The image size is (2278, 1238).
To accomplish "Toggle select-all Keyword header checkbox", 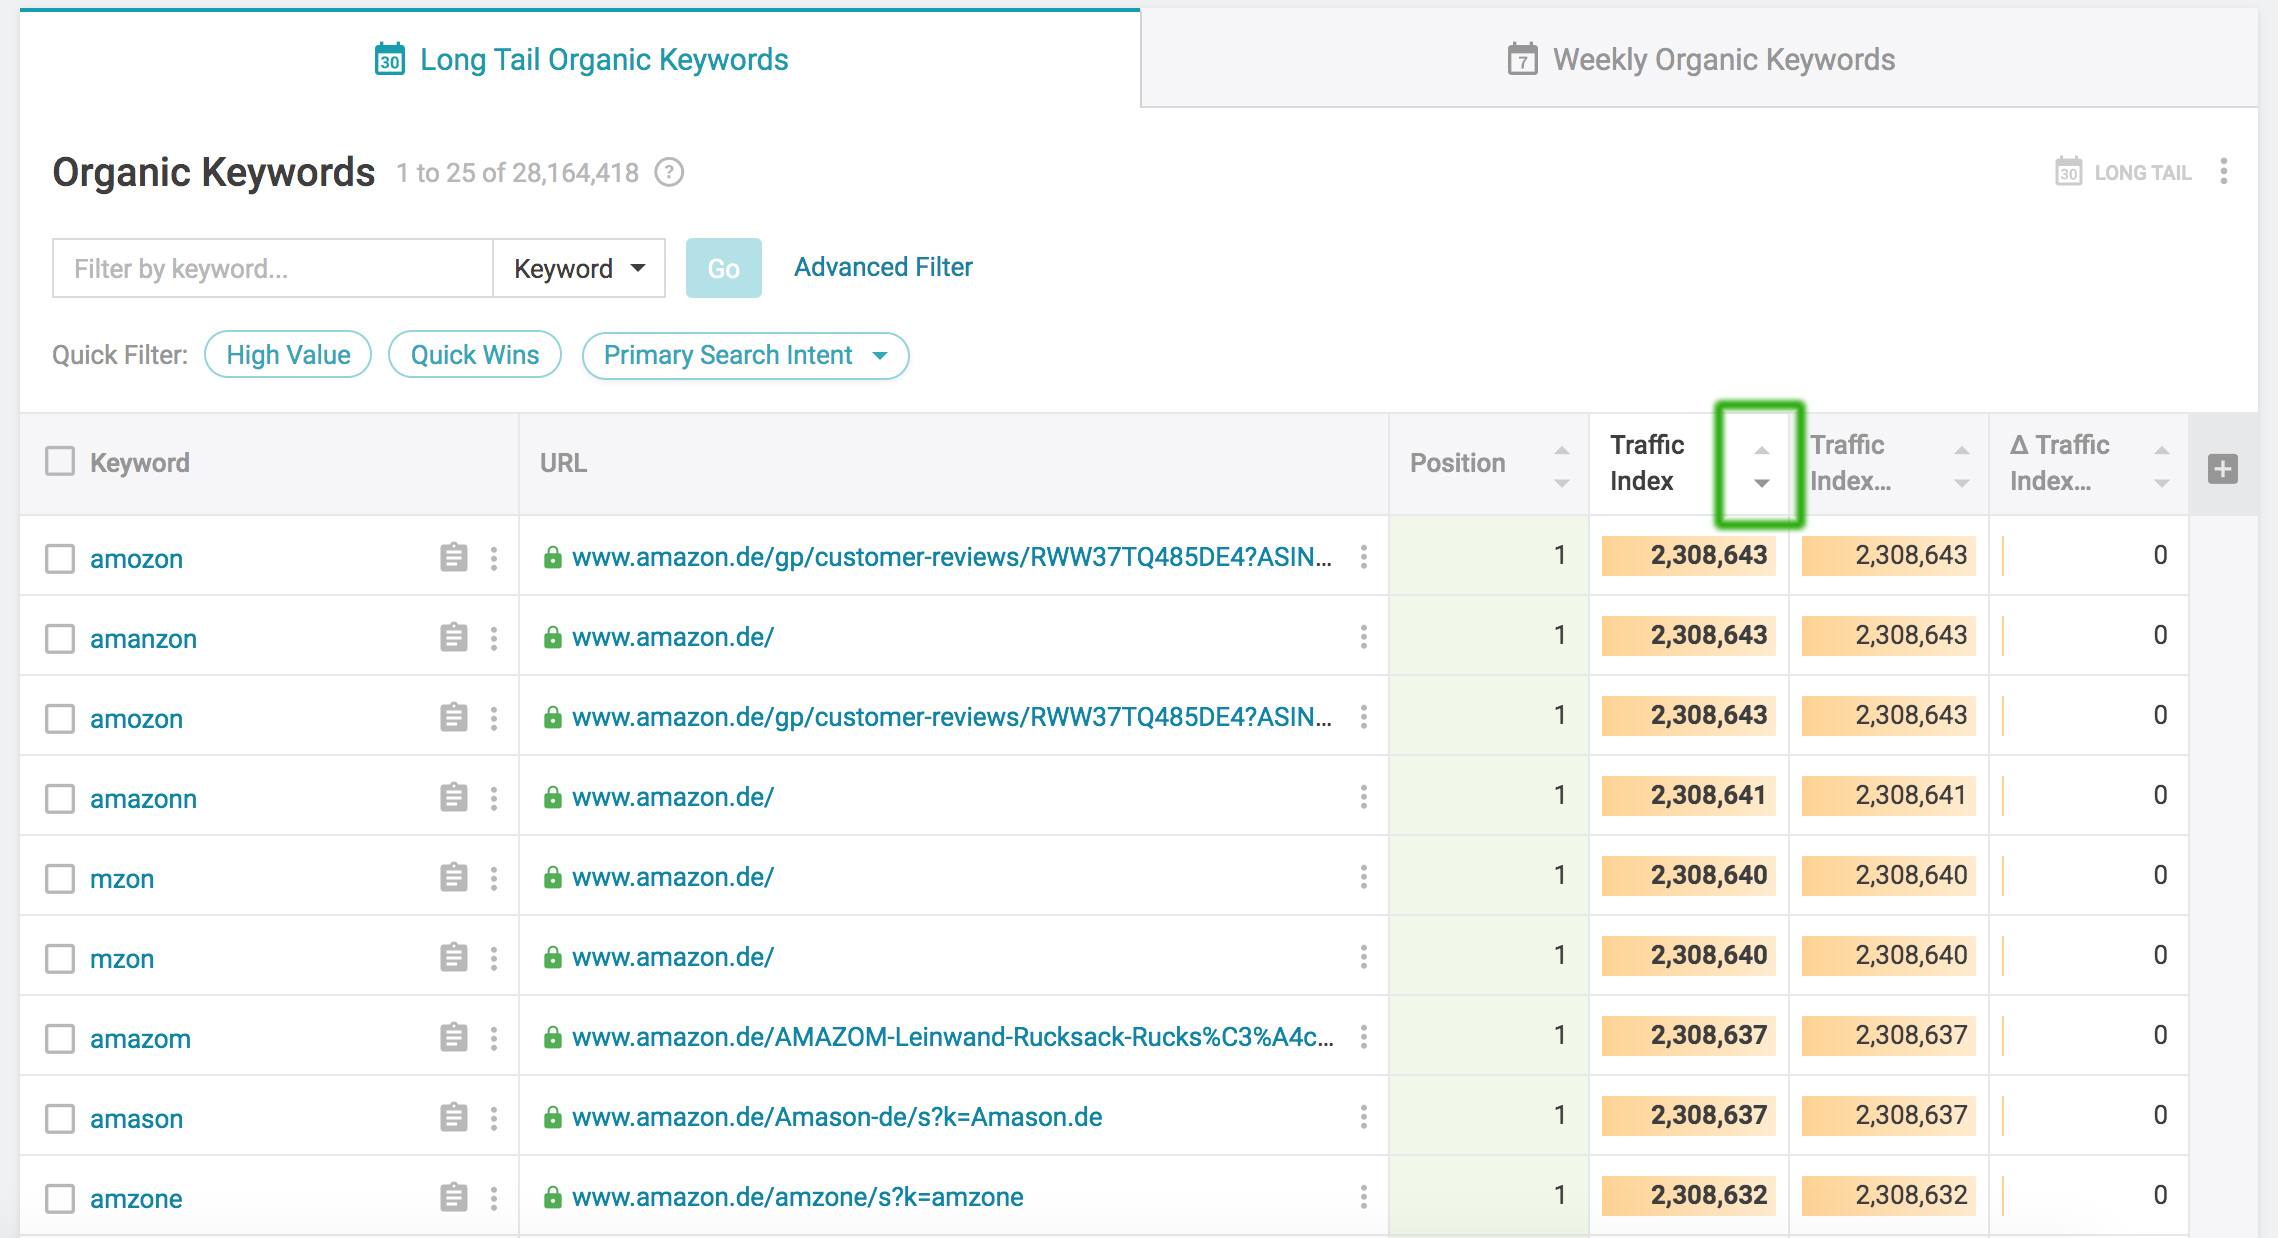I will click(60, 461).
